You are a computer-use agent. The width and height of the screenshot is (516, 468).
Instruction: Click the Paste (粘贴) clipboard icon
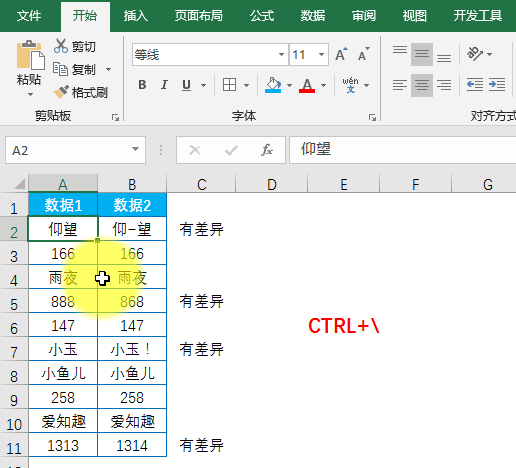30,55
